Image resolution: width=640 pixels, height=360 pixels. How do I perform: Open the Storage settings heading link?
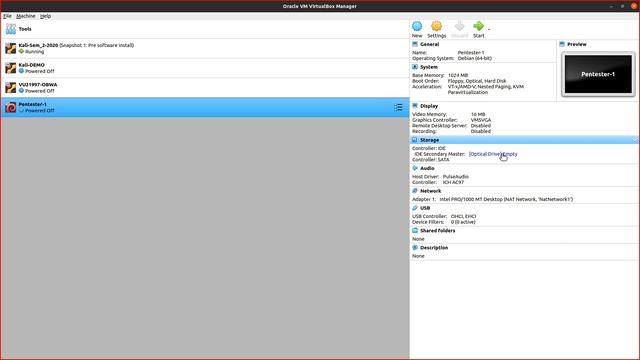click(429, 140)
